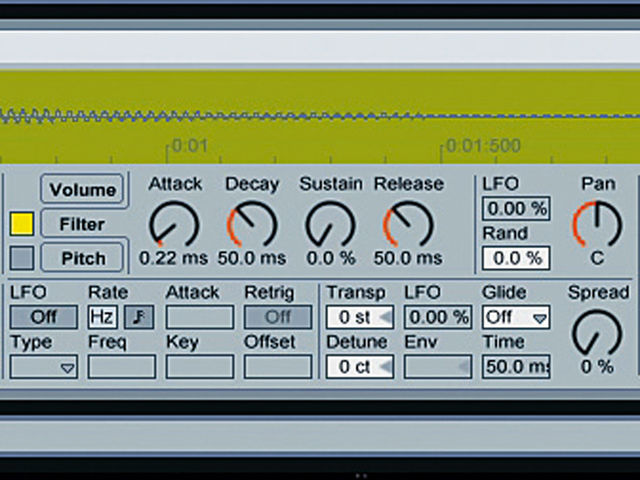Adjust the Spread knob

tap(597, 333)
